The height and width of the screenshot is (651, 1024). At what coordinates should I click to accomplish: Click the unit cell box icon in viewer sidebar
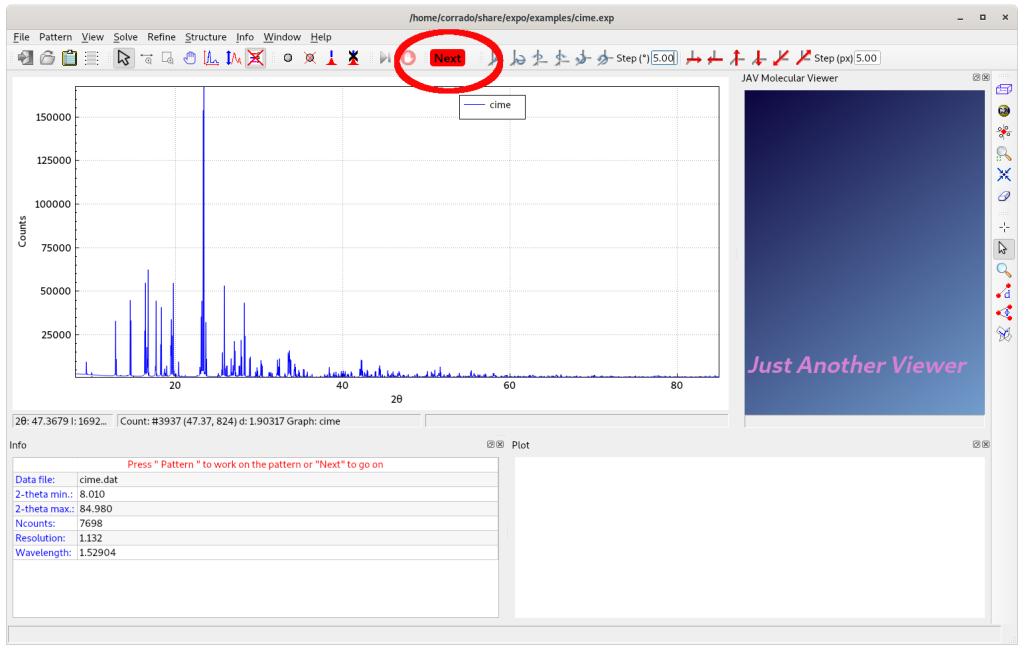[1004, 89]
